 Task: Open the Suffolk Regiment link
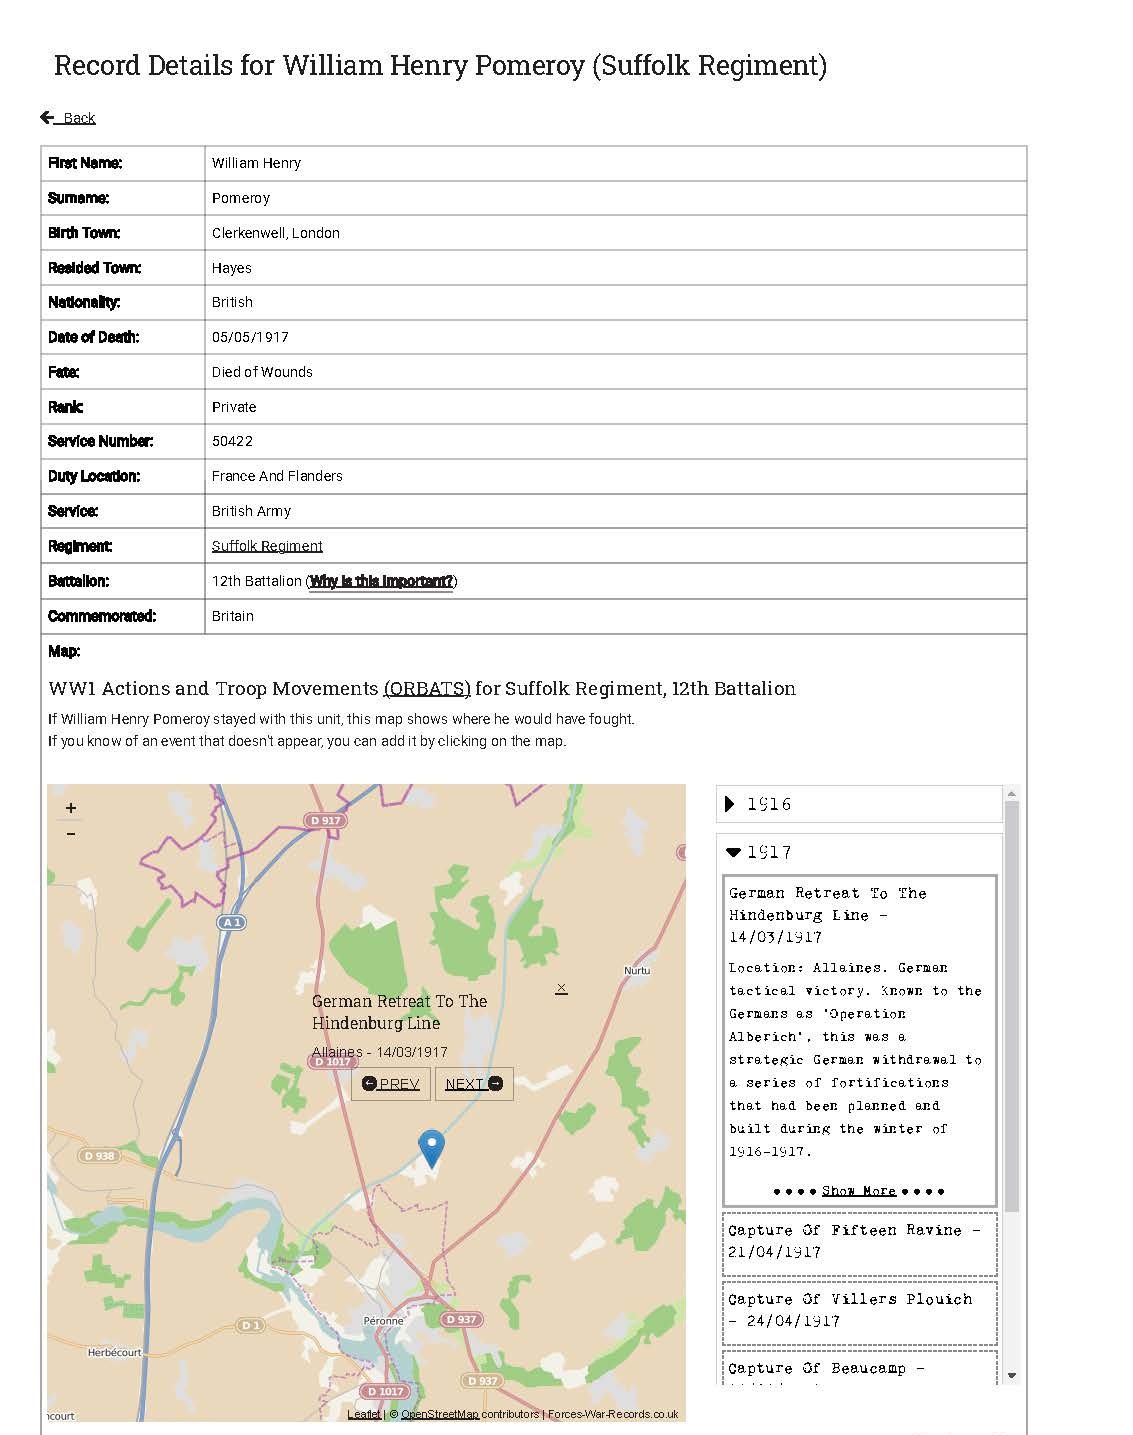pos(267,546)
